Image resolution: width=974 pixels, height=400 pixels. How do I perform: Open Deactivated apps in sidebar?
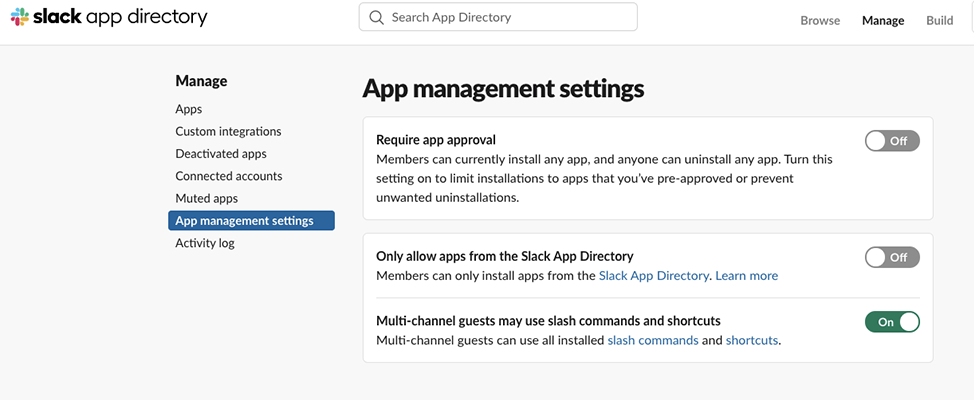221,154
